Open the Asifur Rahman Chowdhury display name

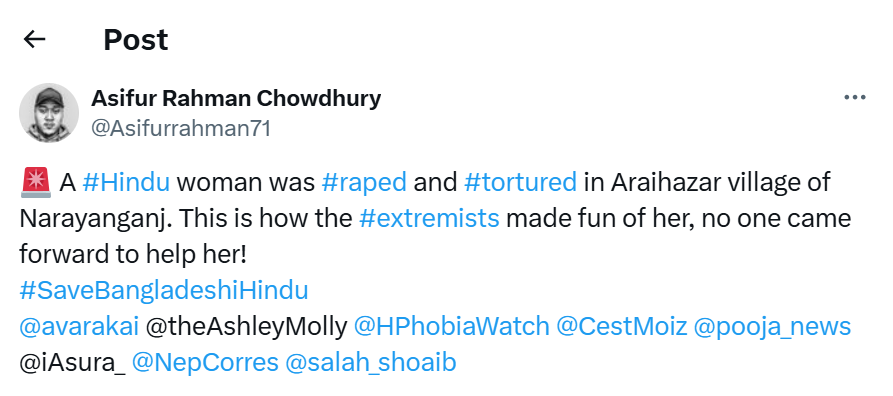pos(236,99)
